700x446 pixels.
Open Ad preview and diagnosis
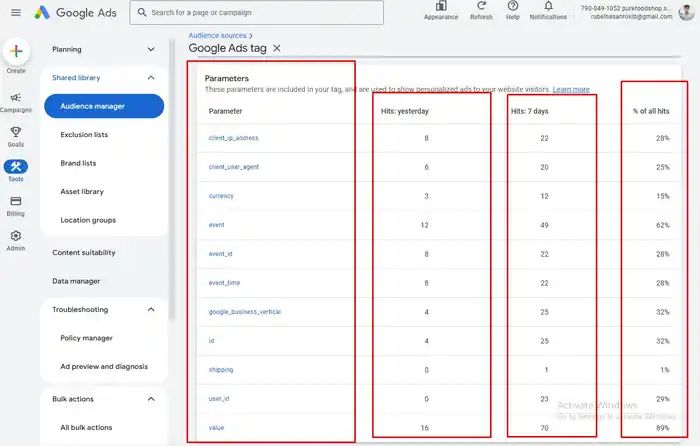(104, 367)
